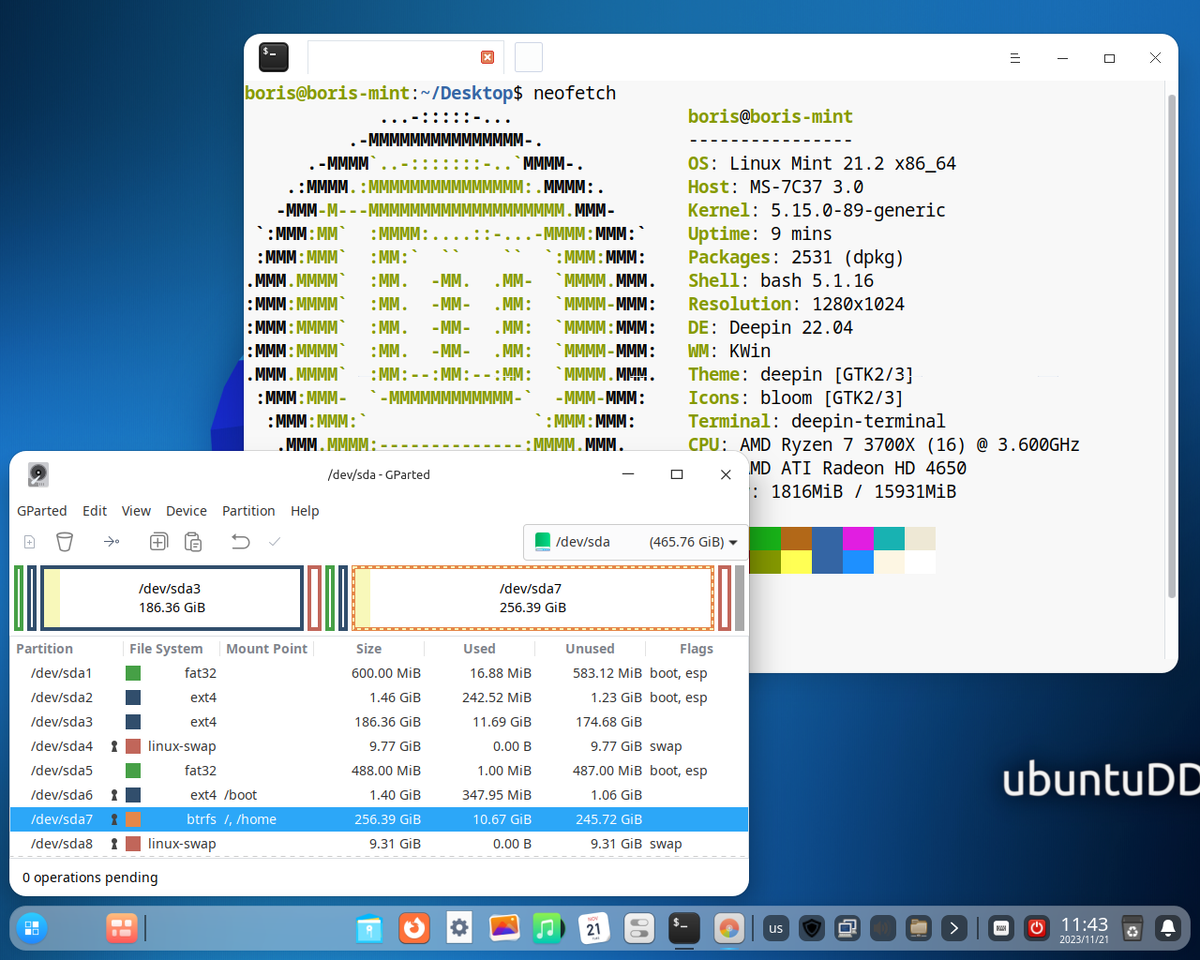The width and height of the screenshot is (1200, 960).
Task: Select the Resize/Move partition tool
Action: 112,541
